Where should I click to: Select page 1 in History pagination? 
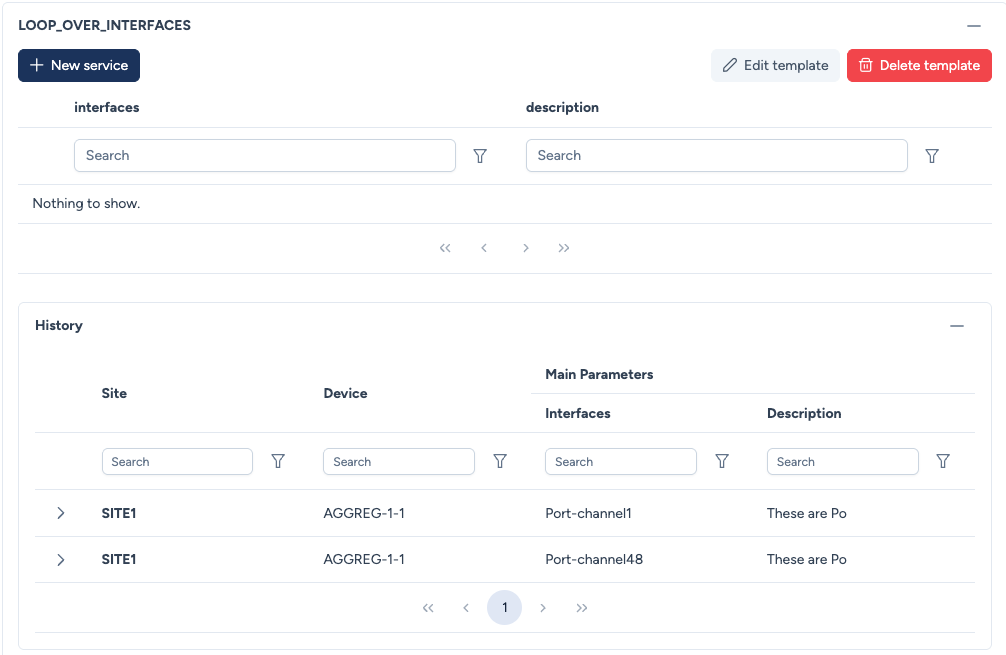(504, 608)
